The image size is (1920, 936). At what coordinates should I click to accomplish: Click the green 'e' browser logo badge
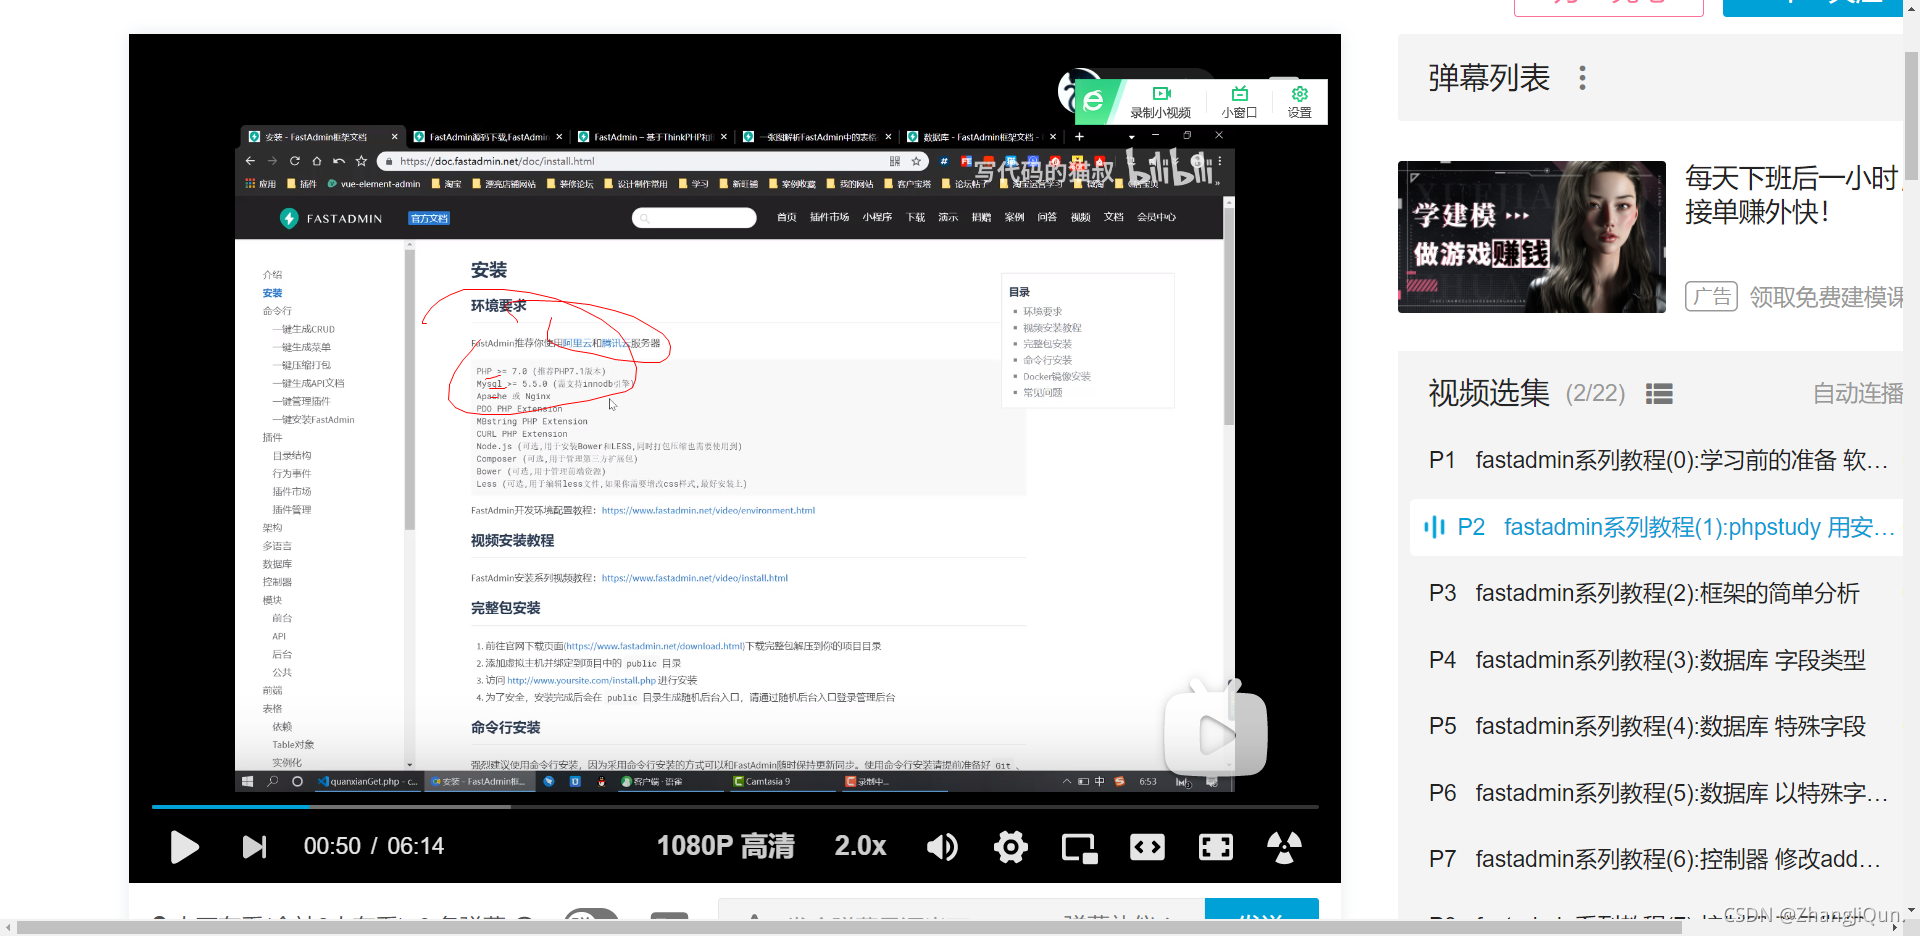tap(1093, 100)
